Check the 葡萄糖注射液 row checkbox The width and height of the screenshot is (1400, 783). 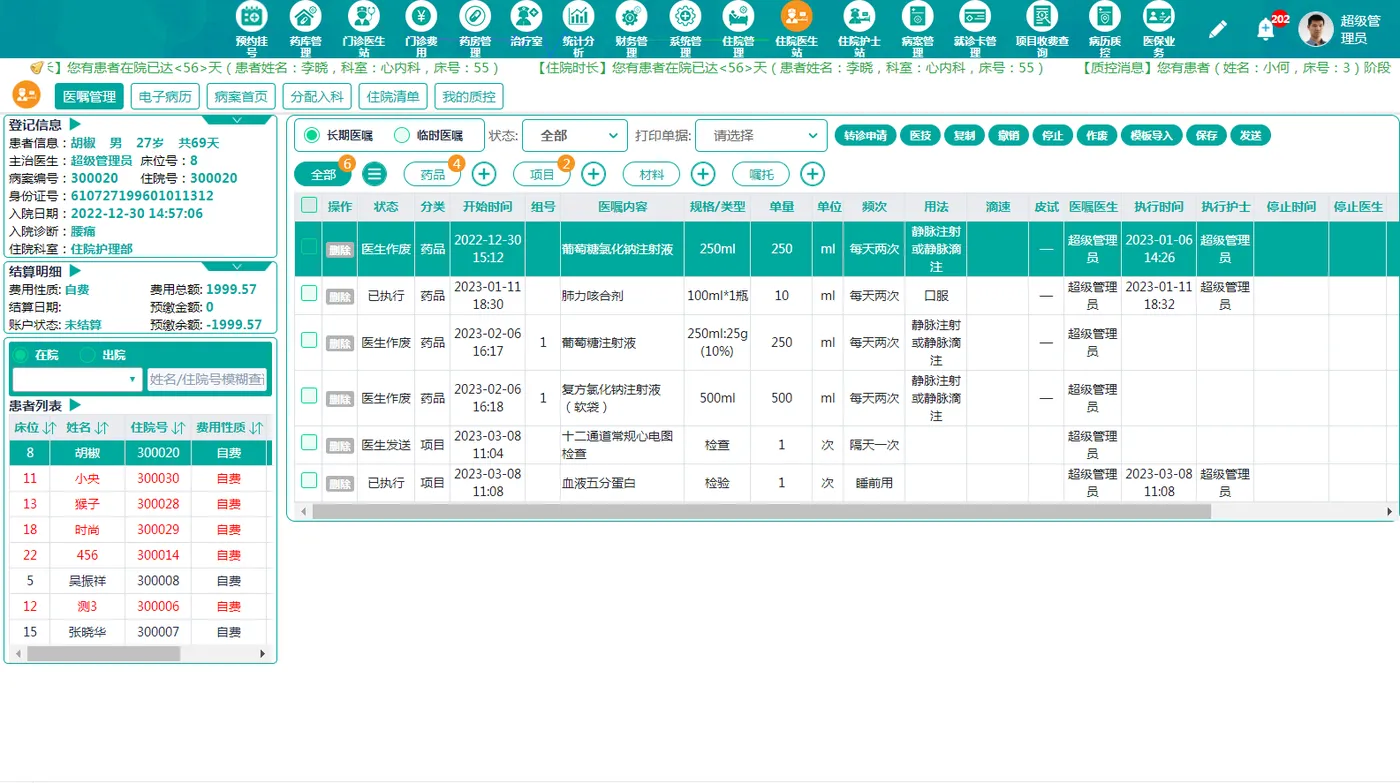click(309, 340)
